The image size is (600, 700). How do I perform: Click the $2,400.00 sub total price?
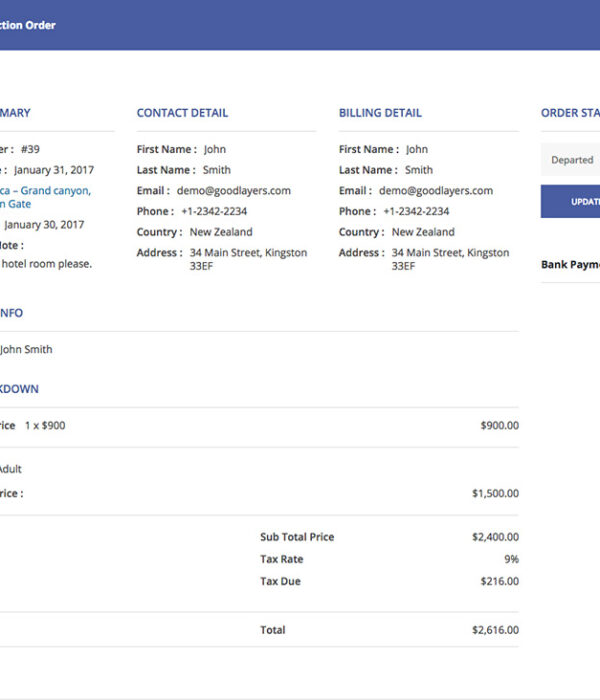coord(495,537)
